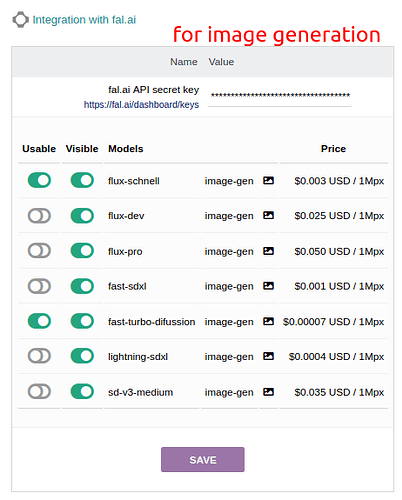Toggle Visible switch for fast-turbo-difussion
Viewport: 402px width, 500px height.
tap(82, 321)
